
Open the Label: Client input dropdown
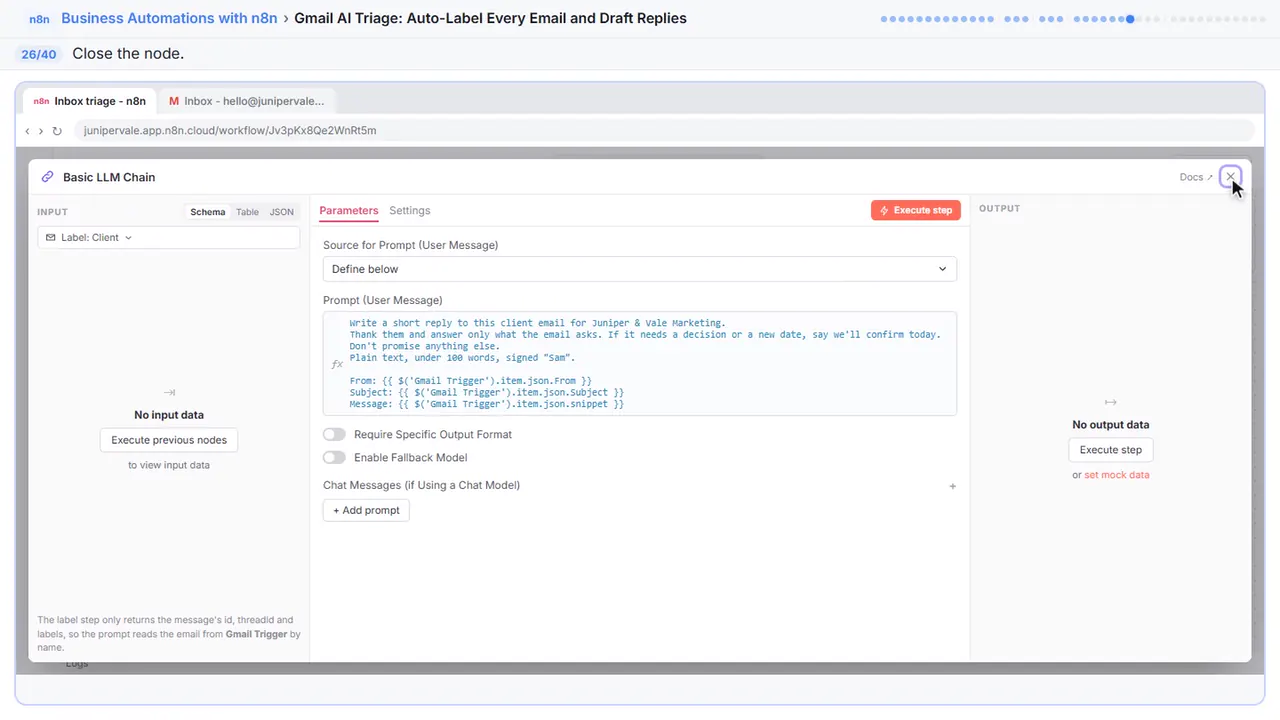coord(169,237)
